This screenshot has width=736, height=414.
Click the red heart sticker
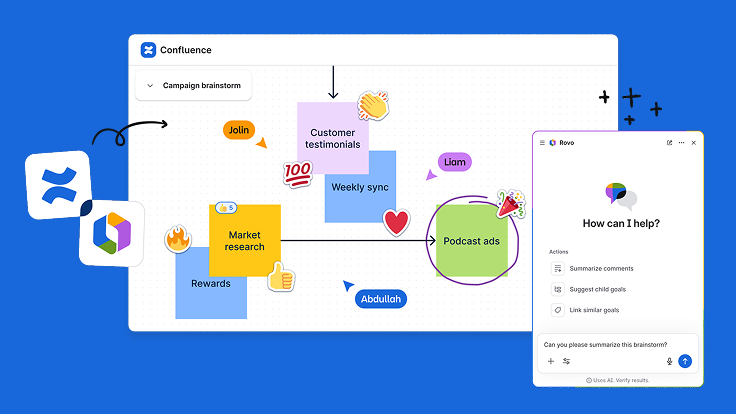click(396, 222)
